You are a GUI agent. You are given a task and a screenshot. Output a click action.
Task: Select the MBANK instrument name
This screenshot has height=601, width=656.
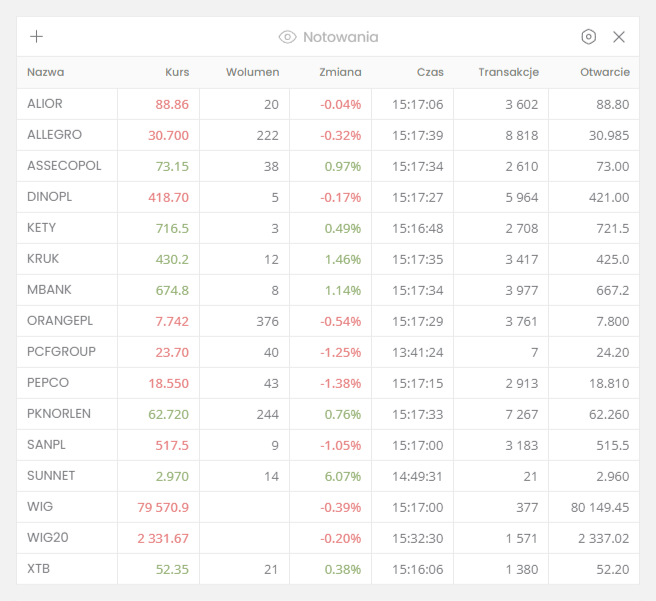coord(49,289)
